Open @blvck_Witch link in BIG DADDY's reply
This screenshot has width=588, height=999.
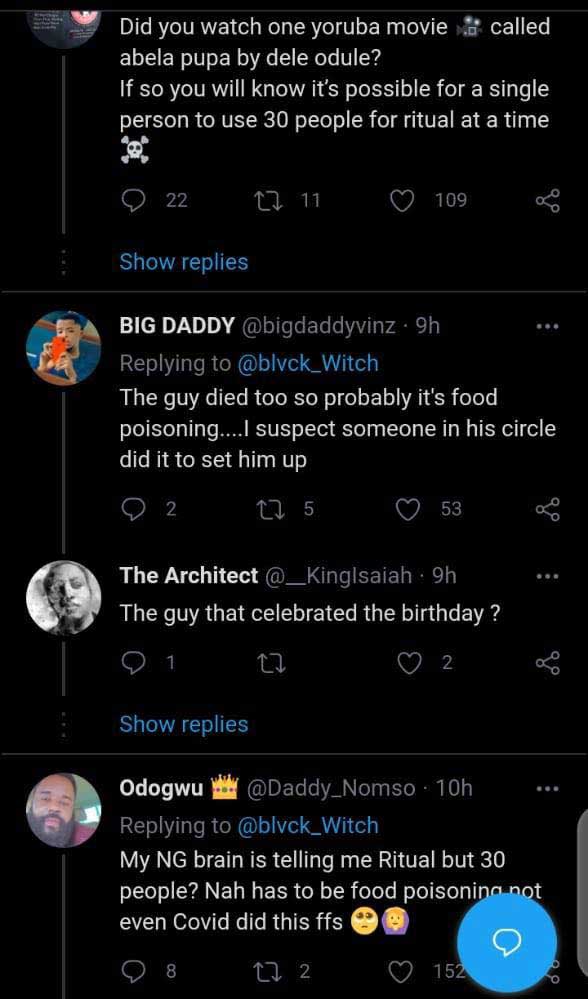(x=308, y=364)
